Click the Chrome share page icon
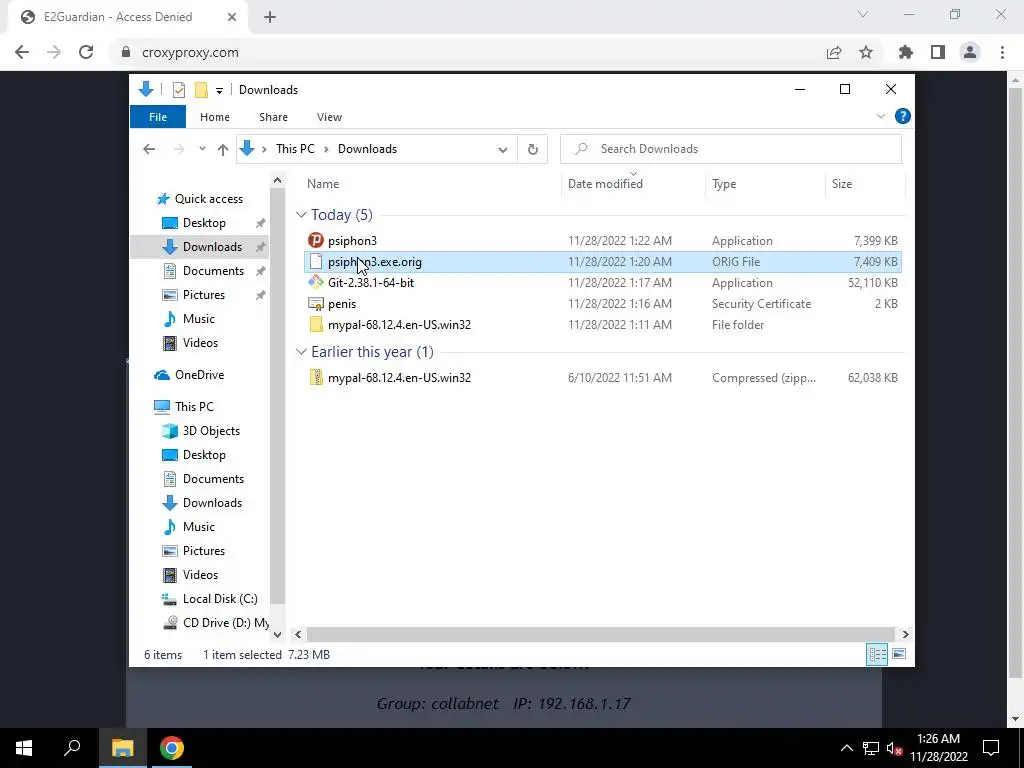 834,52
